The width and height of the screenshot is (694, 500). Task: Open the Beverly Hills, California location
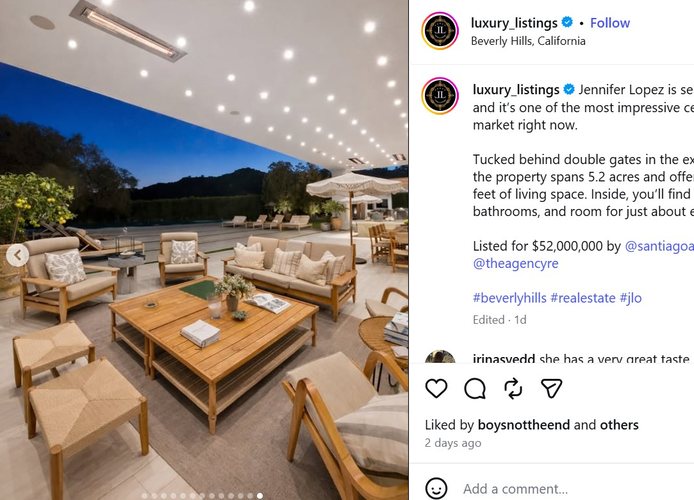pos(528,41)
